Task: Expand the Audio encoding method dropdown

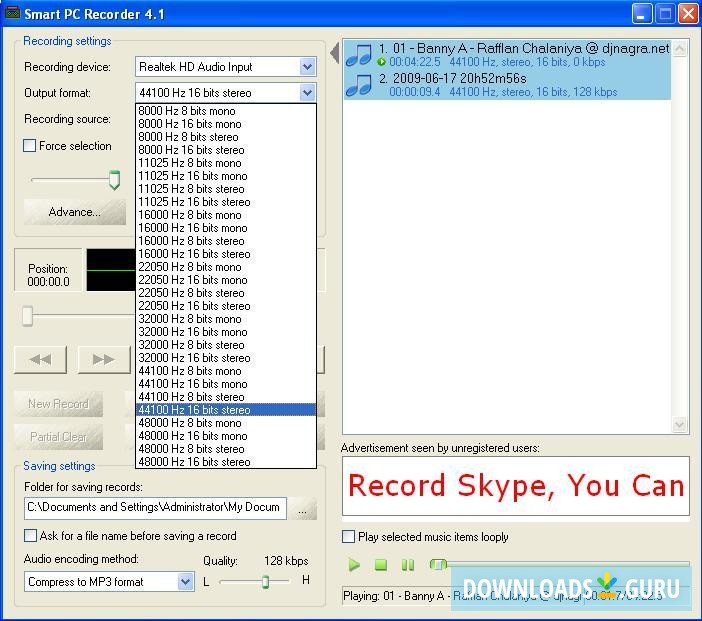Action: [185, 582]
